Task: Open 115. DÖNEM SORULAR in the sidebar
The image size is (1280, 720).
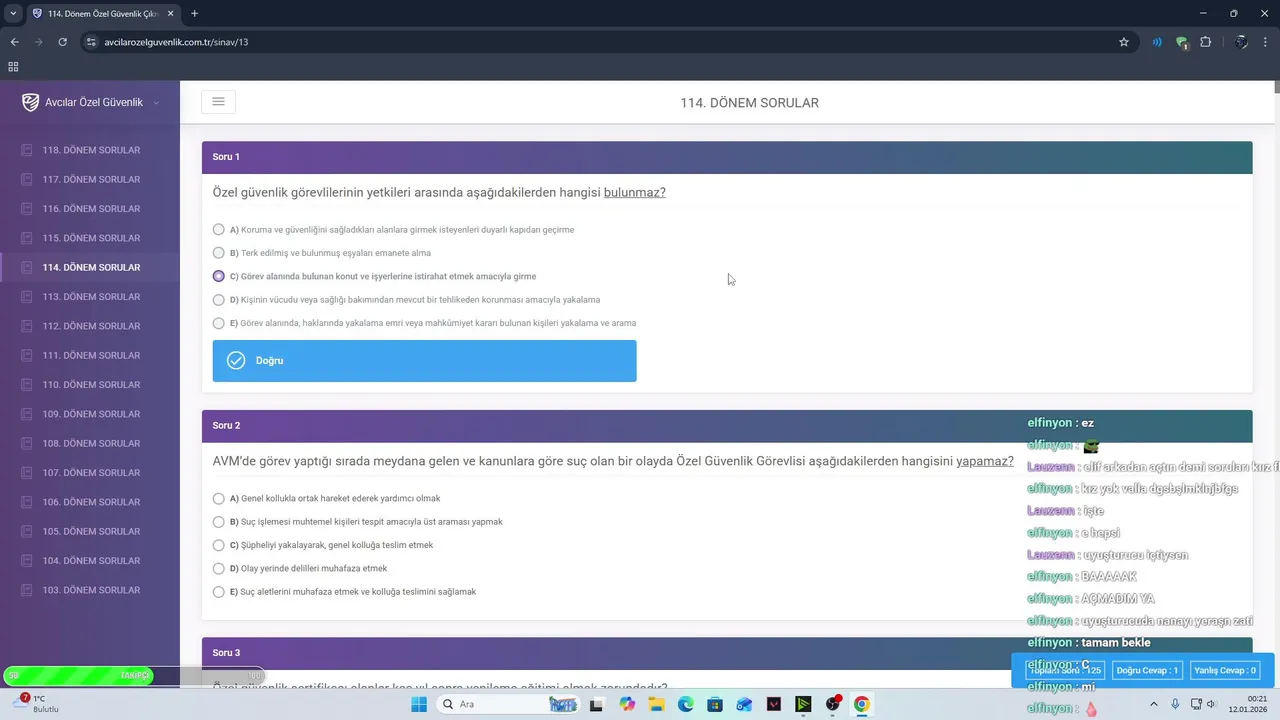Action: tap(91, 238)
